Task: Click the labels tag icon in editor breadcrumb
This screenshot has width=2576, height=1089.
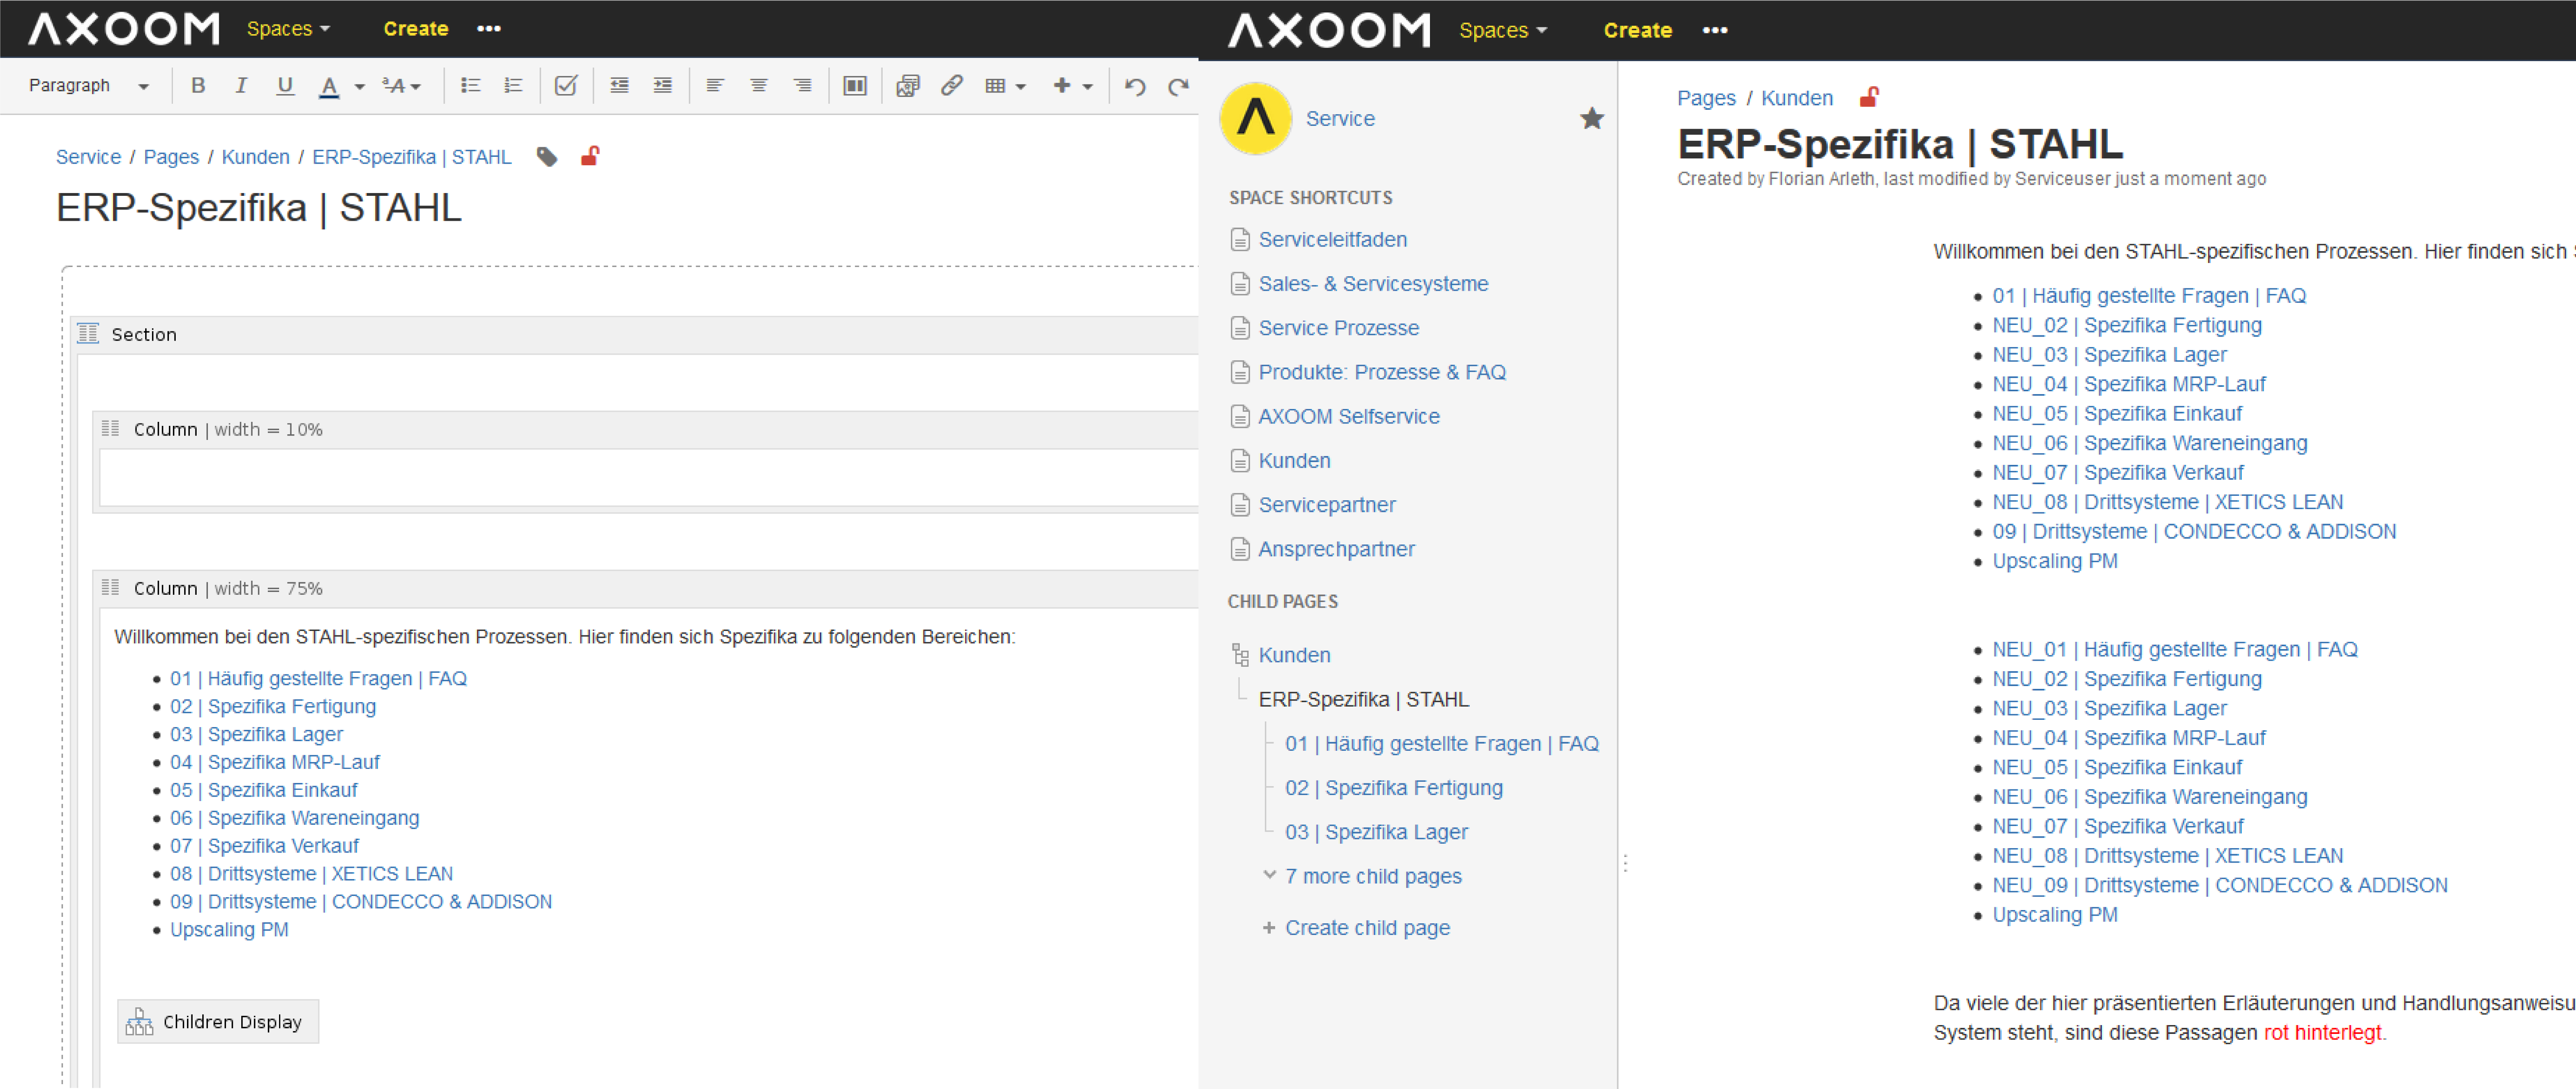Action: [x=547, y=157]
